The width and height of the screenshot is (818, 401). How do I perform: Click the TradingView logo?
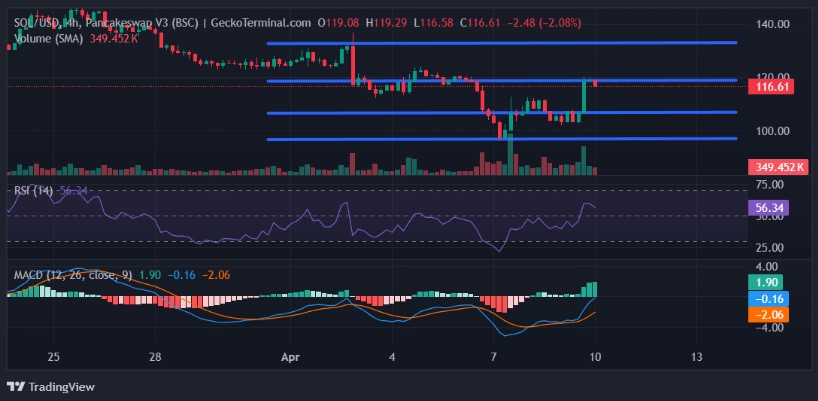coord(46,386)
